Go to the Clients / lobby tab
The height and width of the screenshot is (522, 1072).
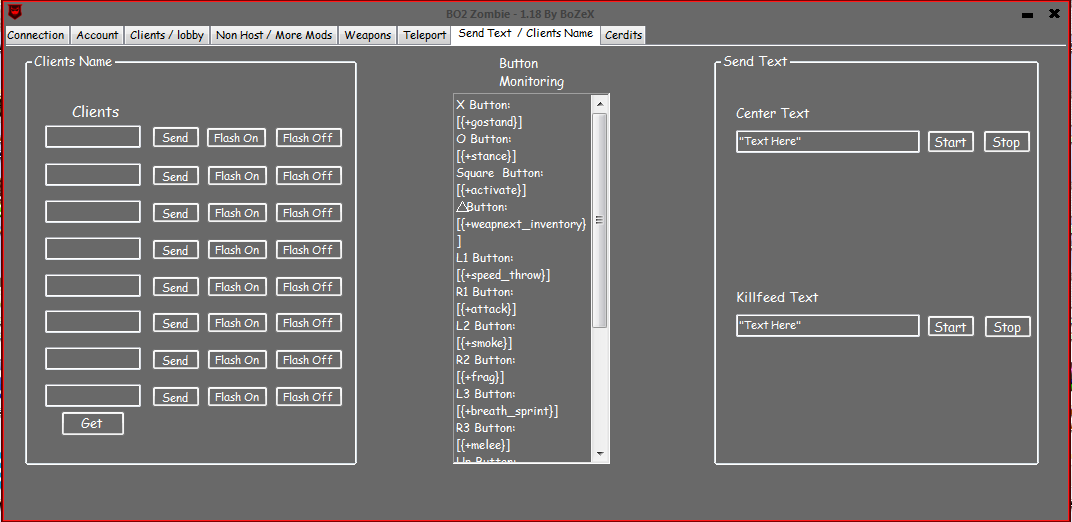pos(167,36)
